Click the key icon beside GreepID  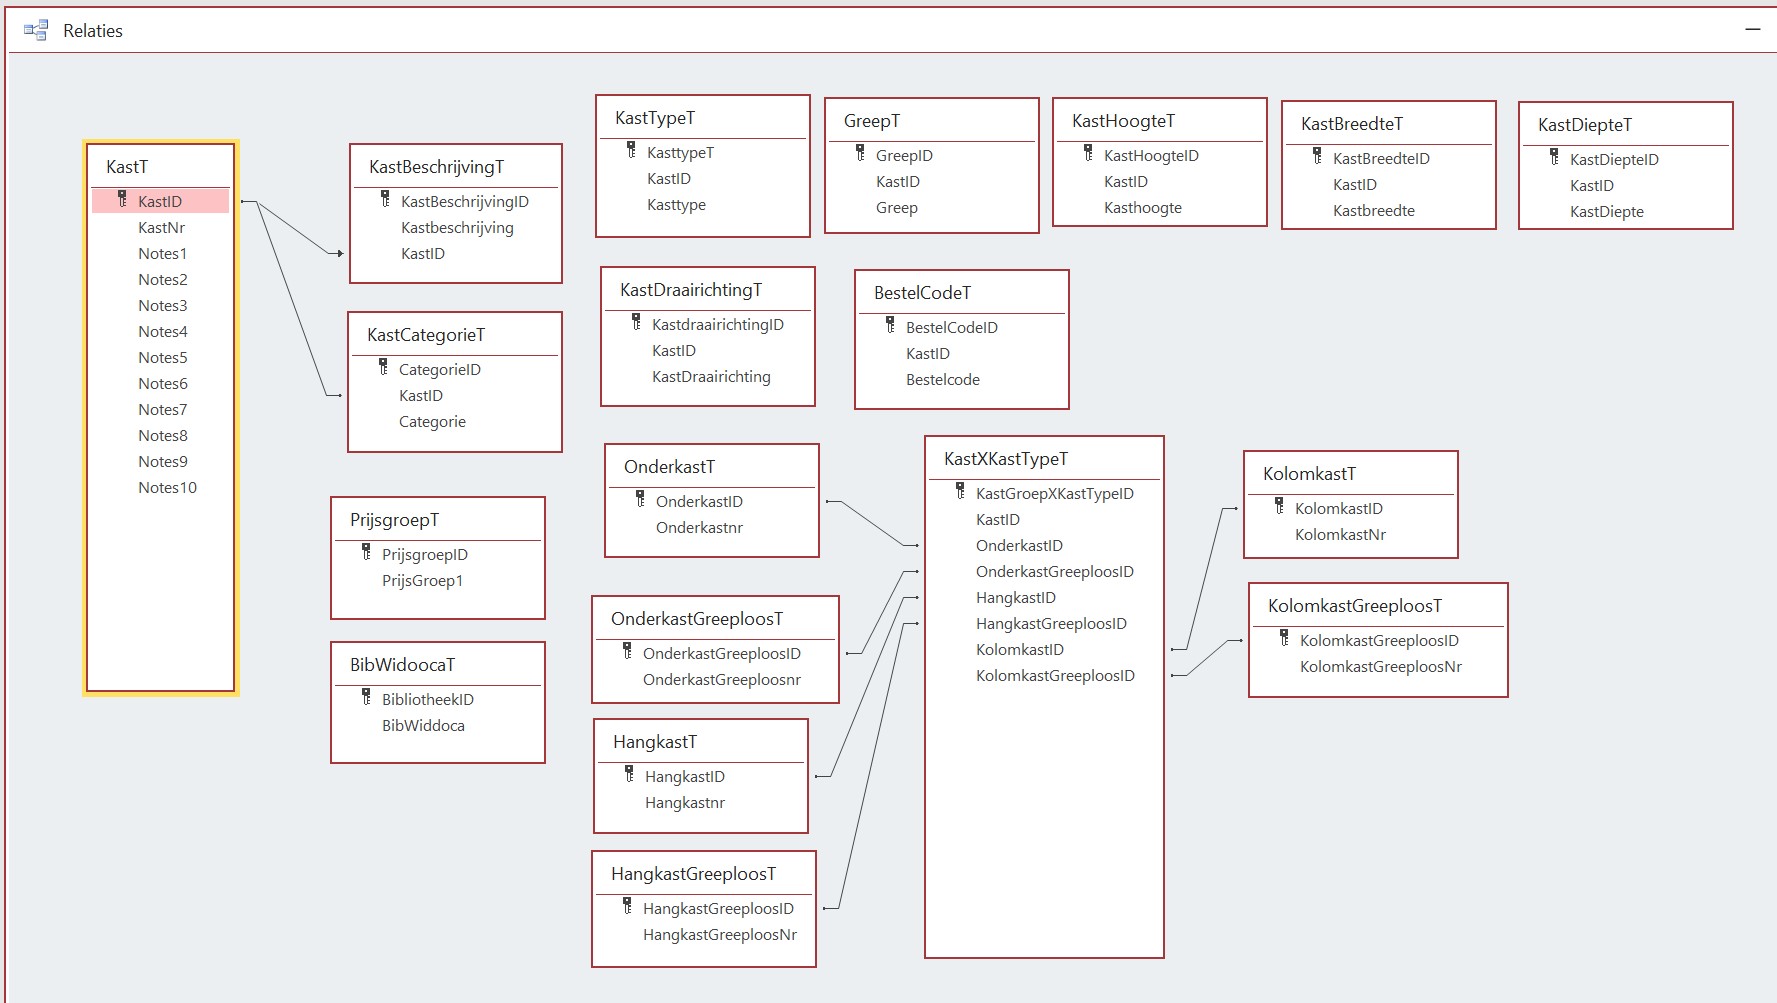pyautogui.click(x=860, y=154)
